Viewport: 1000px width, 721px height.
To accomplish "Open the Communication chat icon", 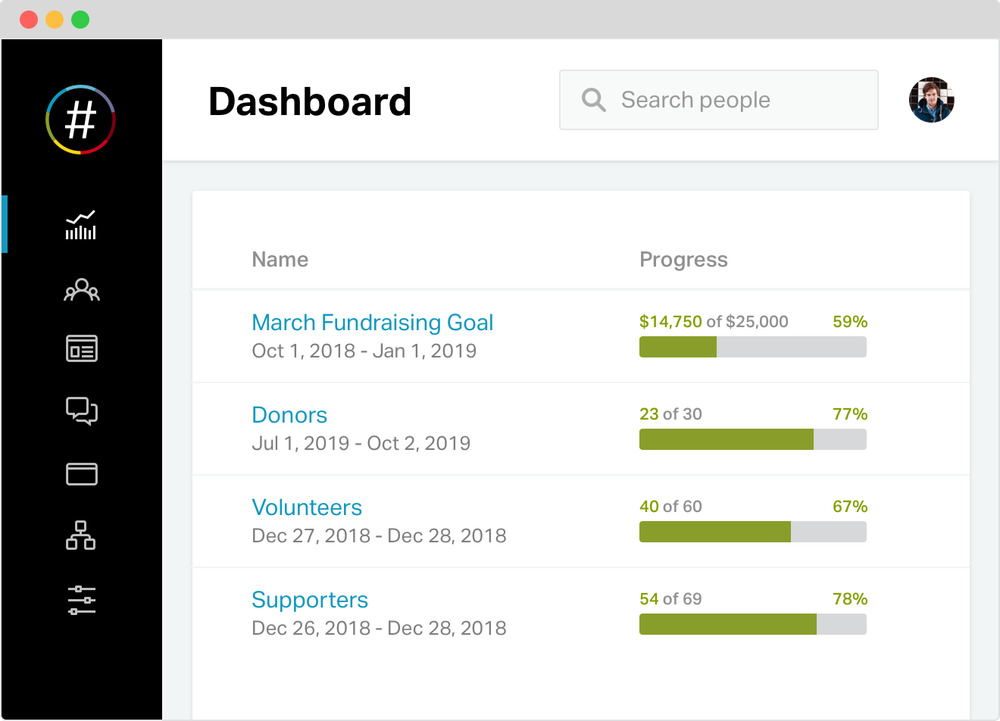I will click(x=81, y=411).
